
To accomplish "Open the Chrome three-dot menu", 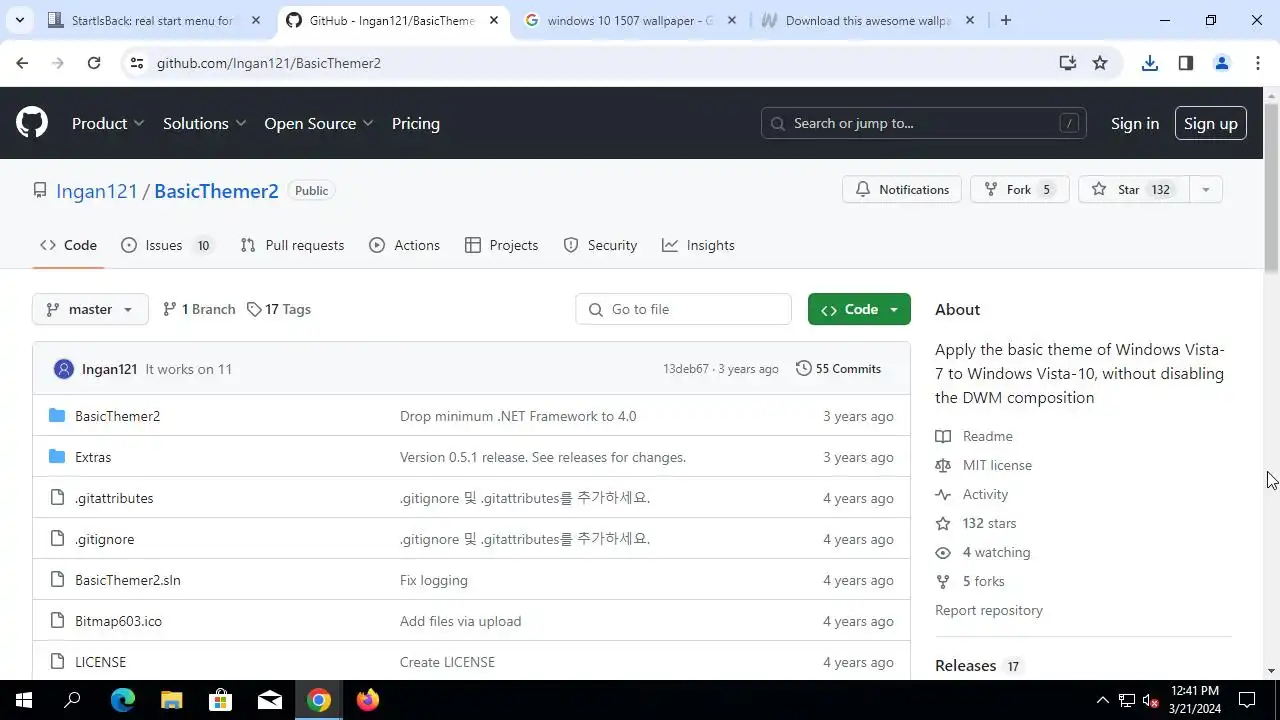I will 1257,63.
